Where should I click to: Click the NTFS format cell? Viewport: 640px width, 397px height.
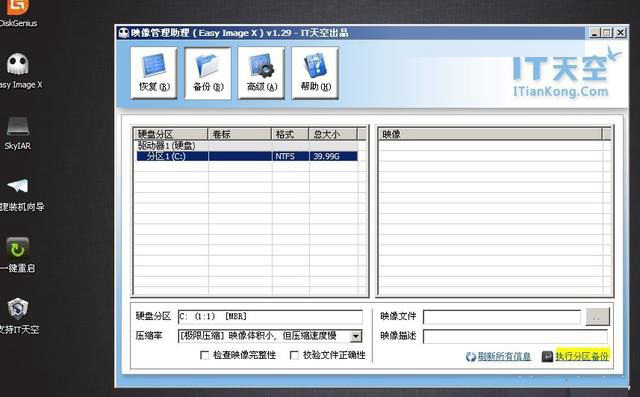[291, 156]
